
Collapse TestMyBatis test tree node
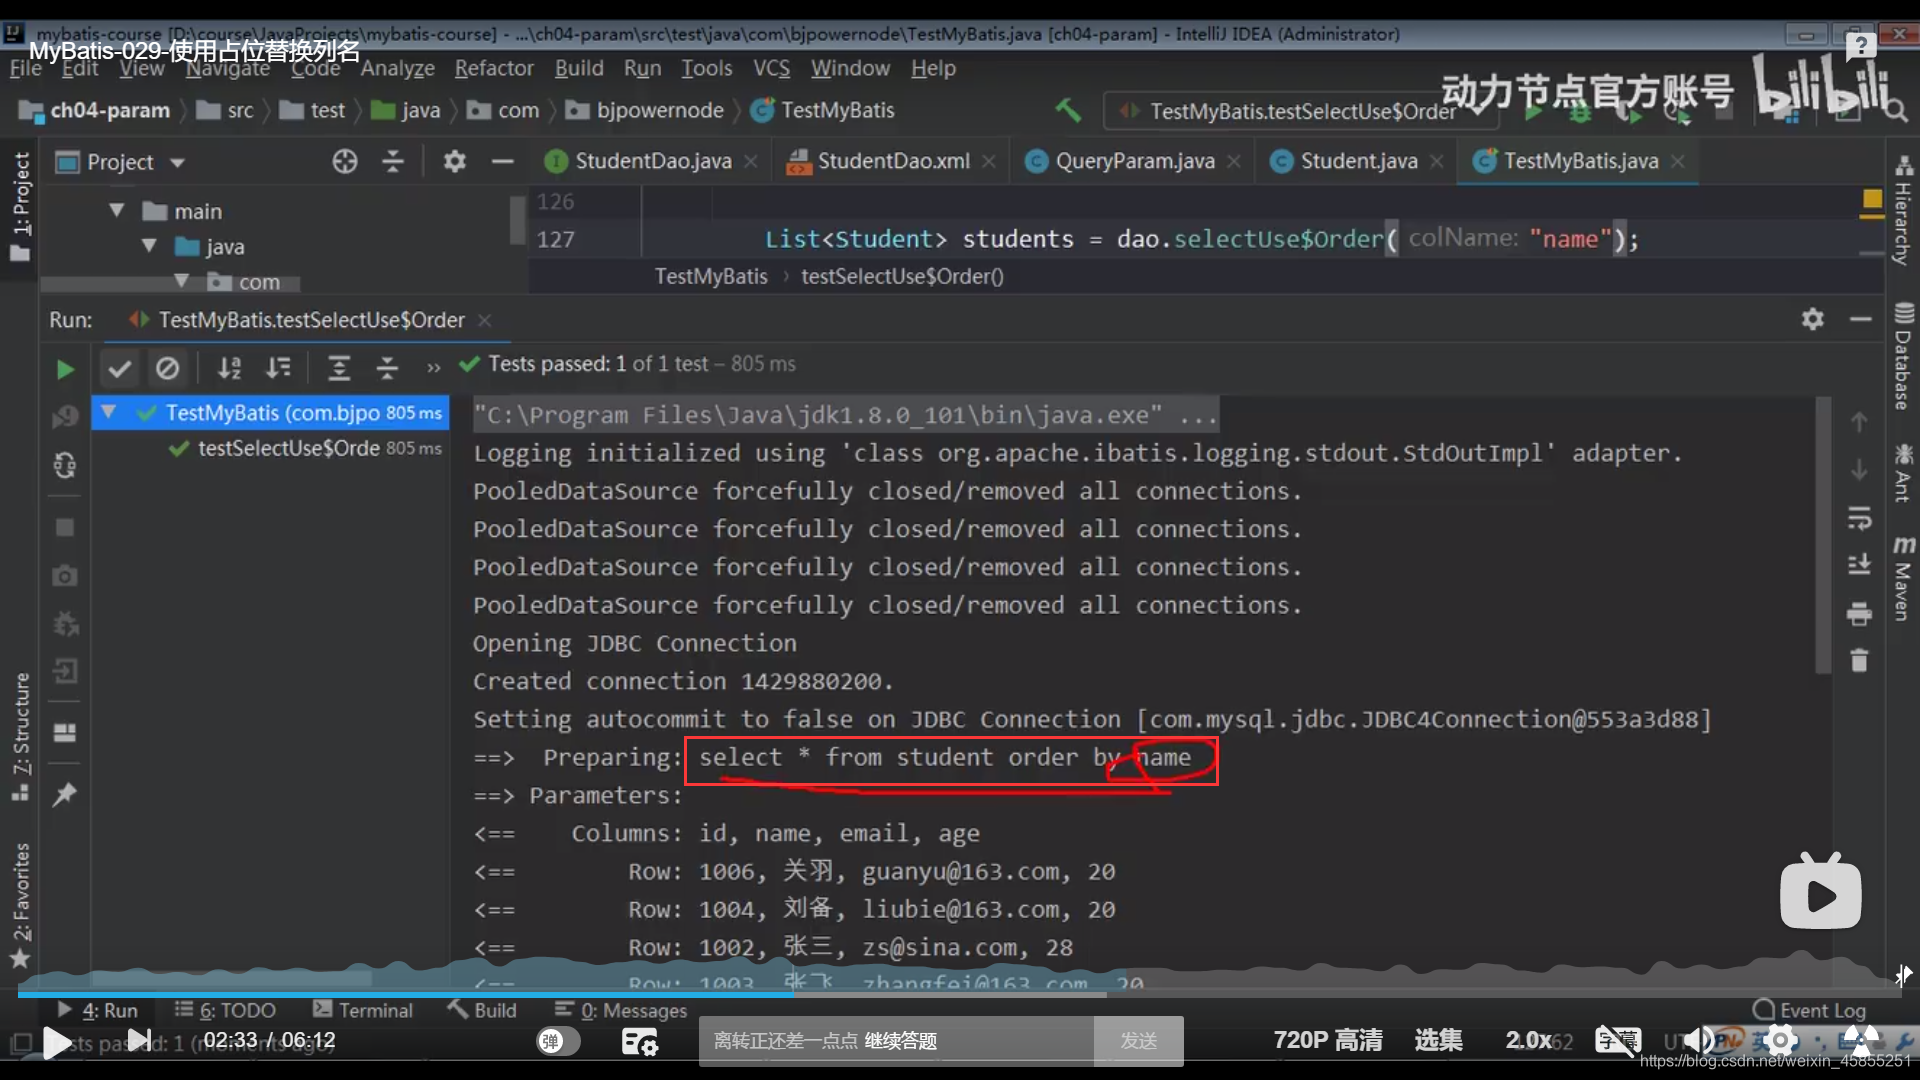click(x=108, y=412)
